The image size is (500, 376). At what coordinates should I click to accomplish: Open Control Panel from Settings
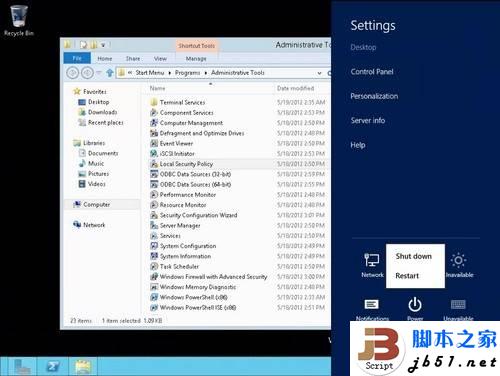coord(372,72)
